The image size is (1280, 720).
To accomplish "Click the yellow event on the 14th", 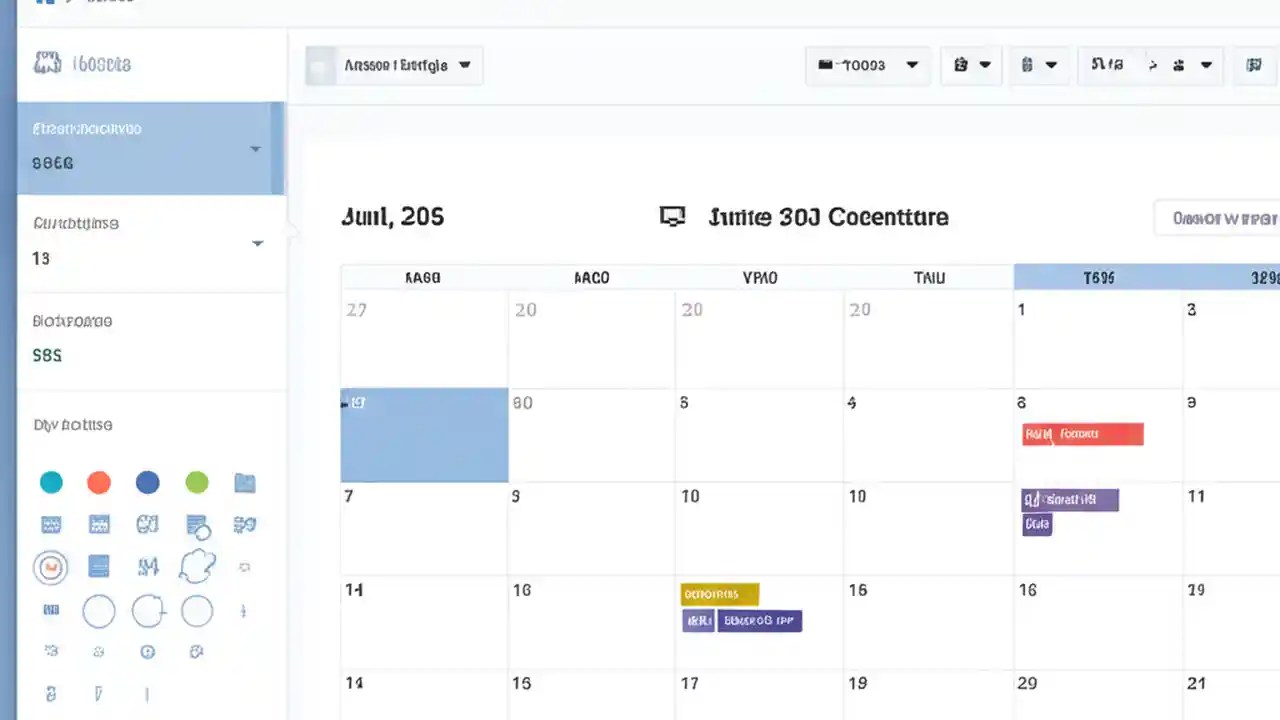I will (x=718, y=594).
